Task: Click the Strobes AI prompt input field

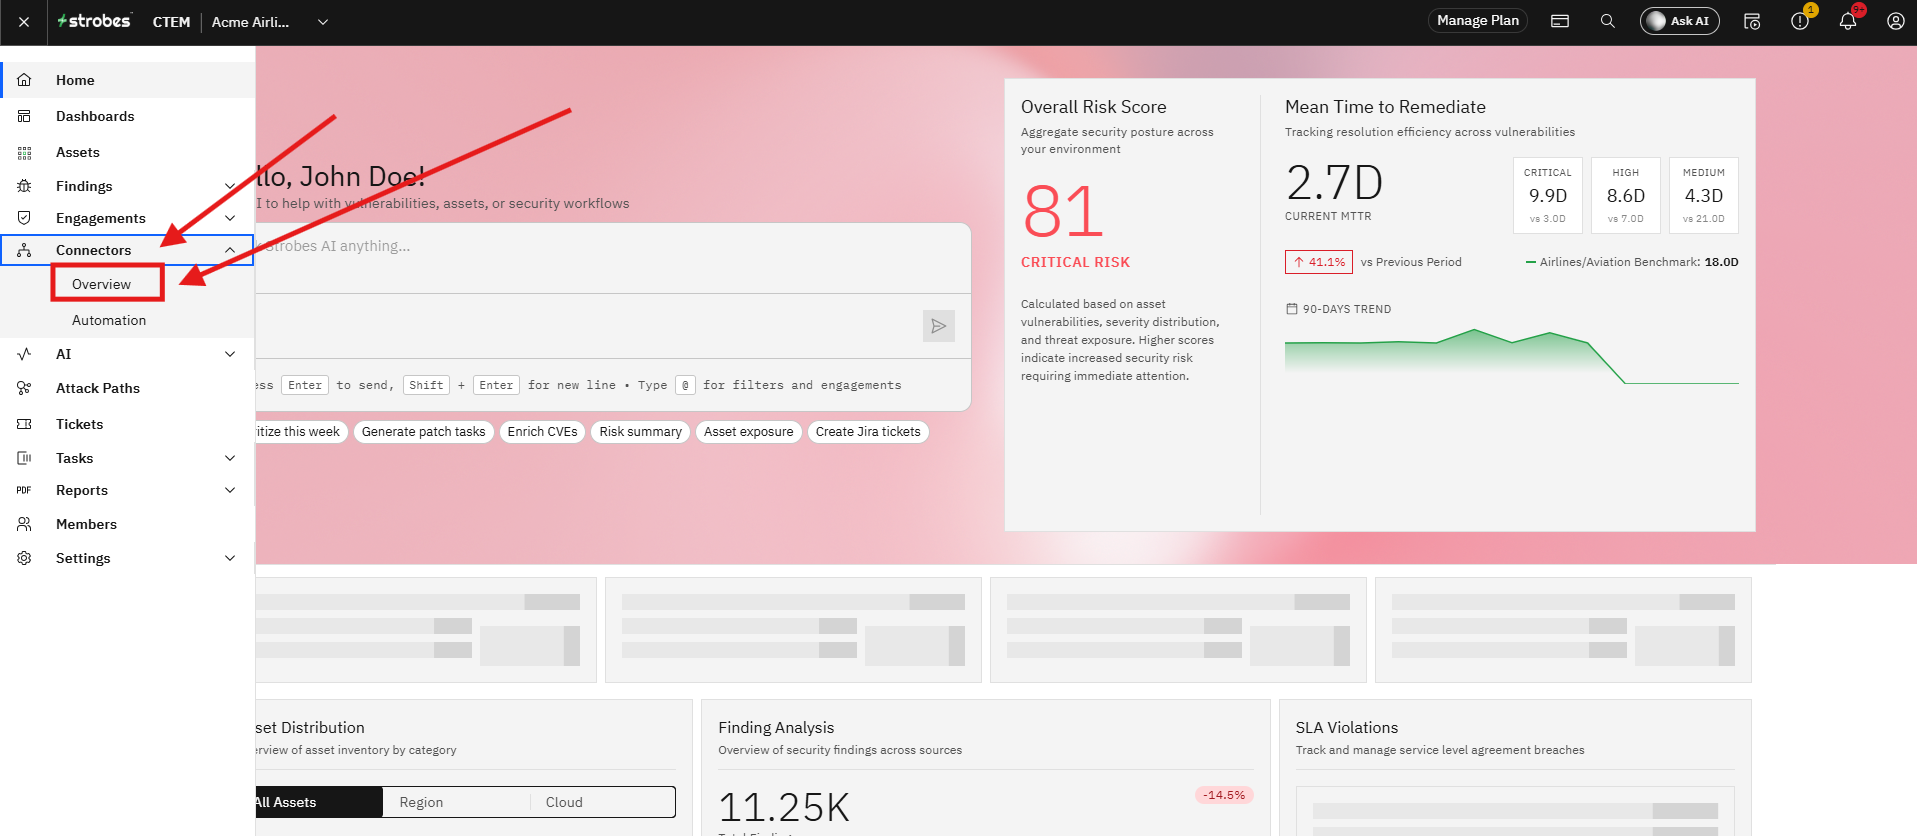Action: pyautogui.click(x=612, y=258)
